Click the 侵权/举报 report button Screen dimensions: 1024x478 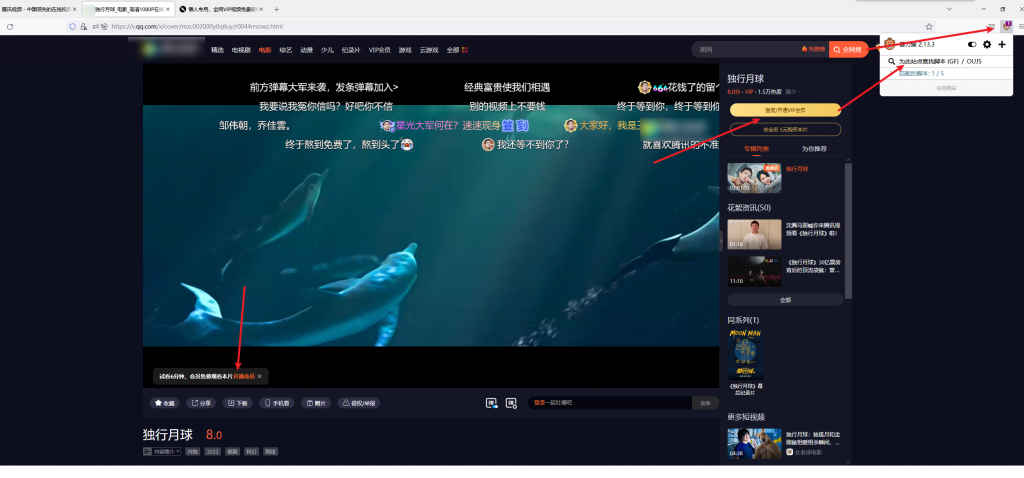pyautogui.click(x=359, y=403)
